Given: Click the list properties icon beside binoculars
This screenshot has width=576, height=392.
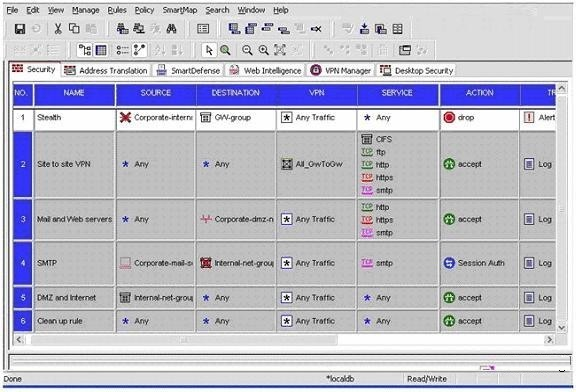Looking at the screenshot, I should point(203,29).
